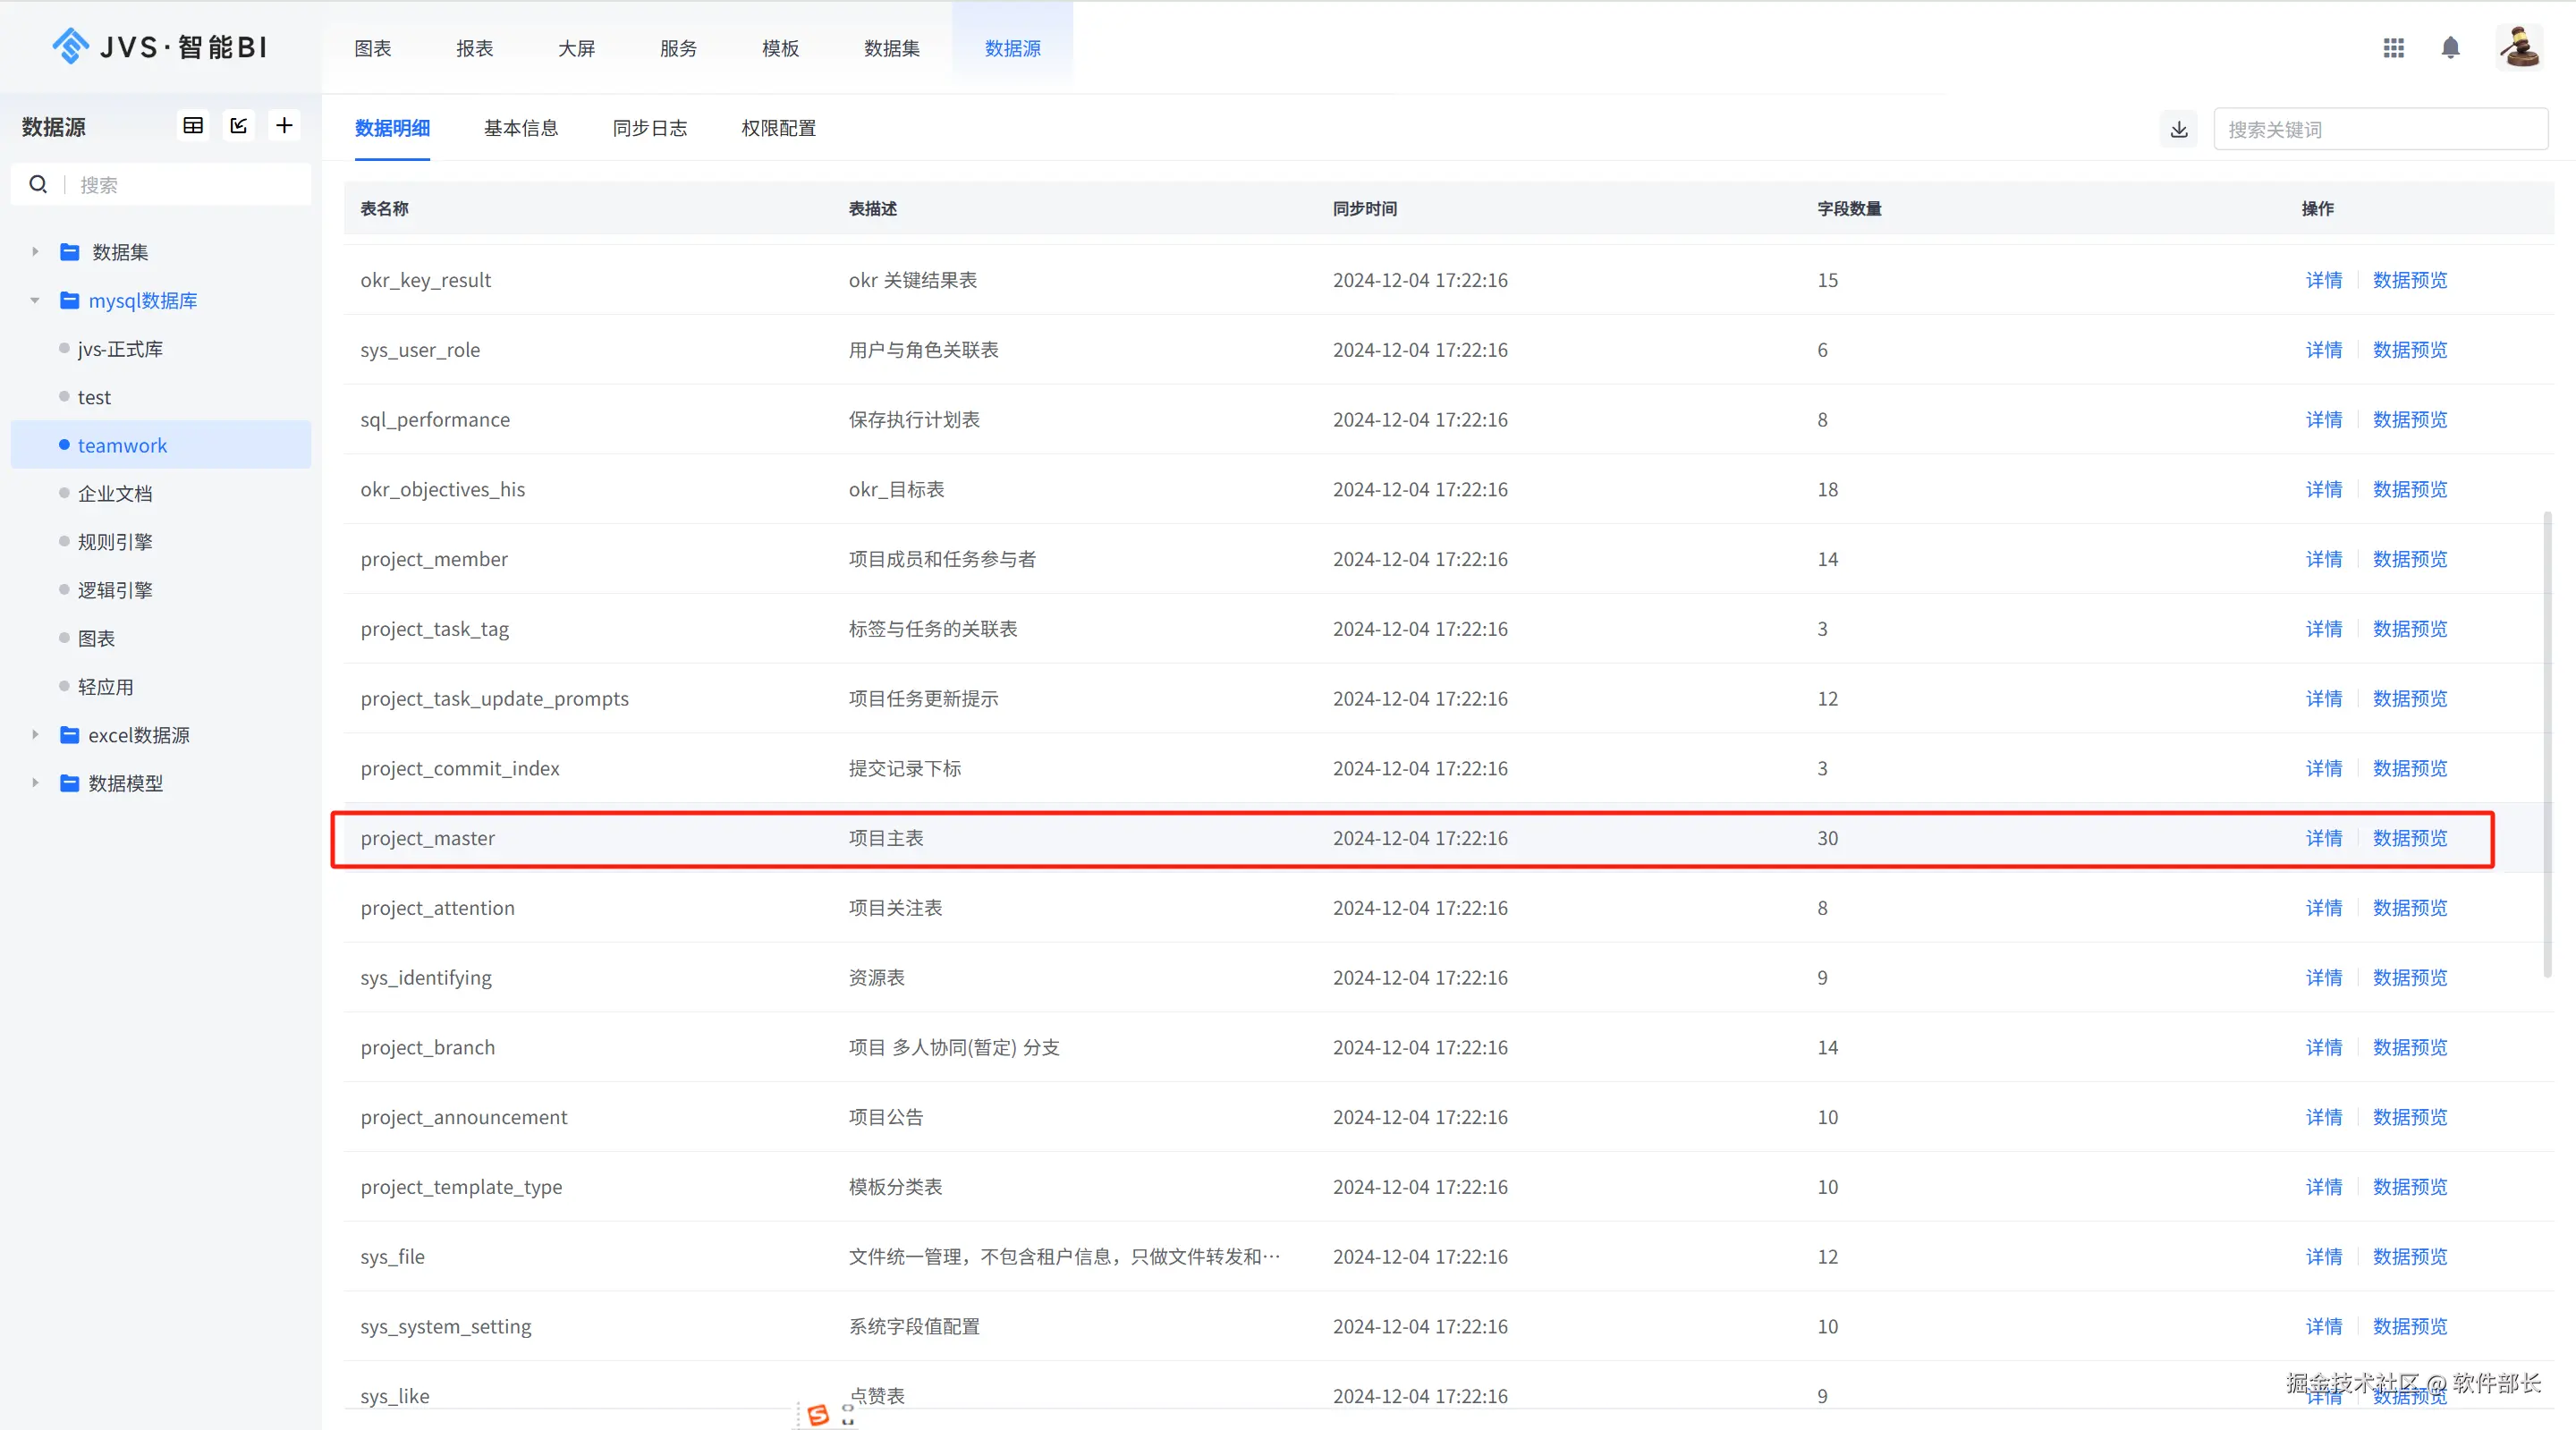
Task: Click the magnifier icon in sidebar search
Action: [x=38, y=185]
